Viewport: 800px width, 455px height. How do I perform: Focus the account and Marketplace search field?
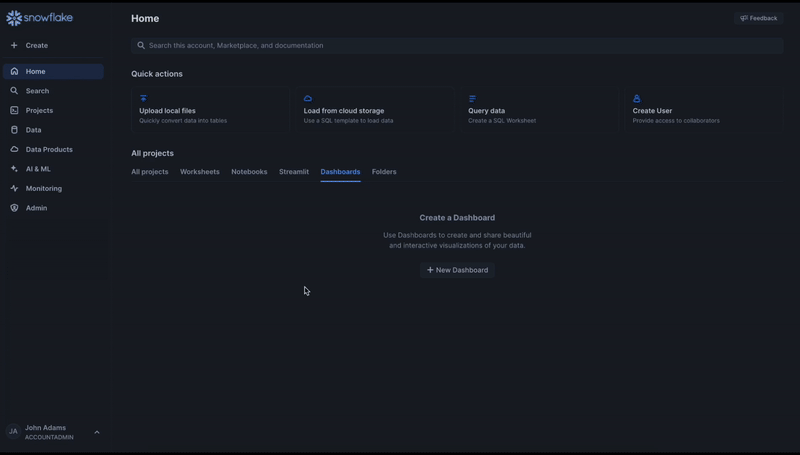457,45
